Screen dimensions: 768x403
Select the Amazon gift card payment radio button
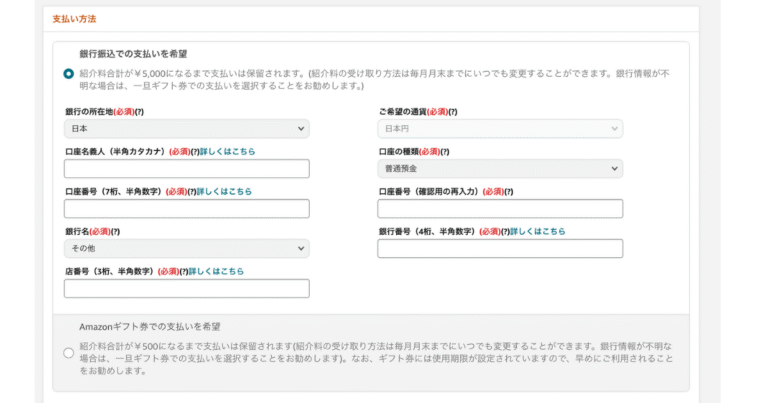pyautogui.click(x=69, y=353)
